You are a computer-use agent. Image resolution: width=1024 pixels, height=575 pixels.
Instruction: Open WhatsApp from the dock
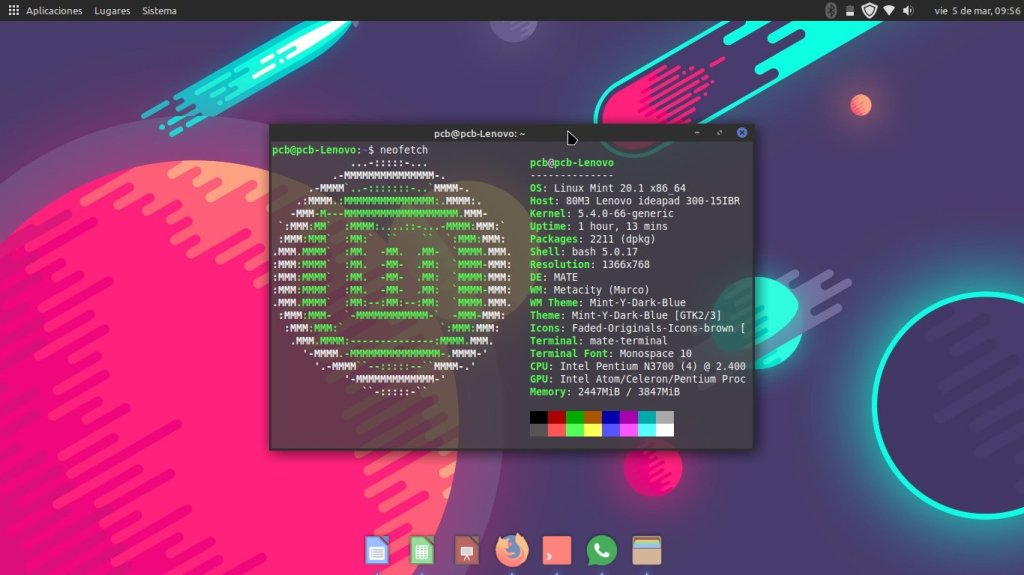click(601, 549)
